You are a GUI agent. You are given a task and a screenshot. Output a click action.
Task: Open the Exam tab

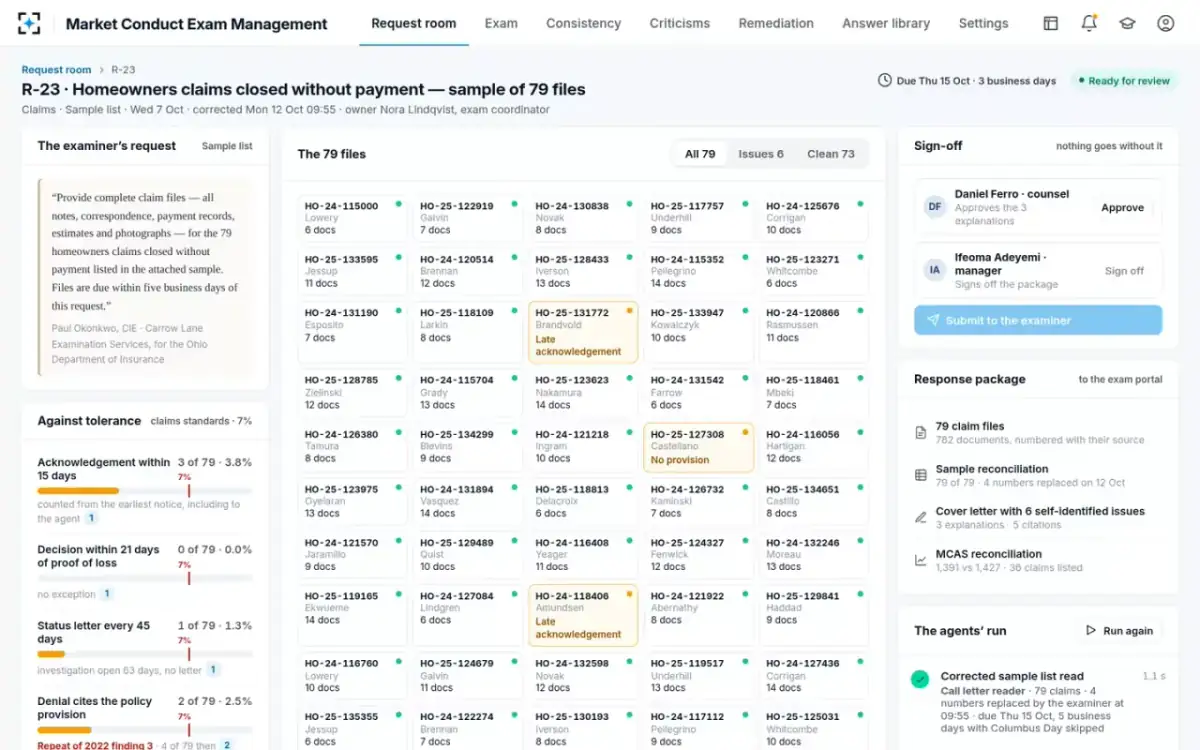[x=501, y=23]
